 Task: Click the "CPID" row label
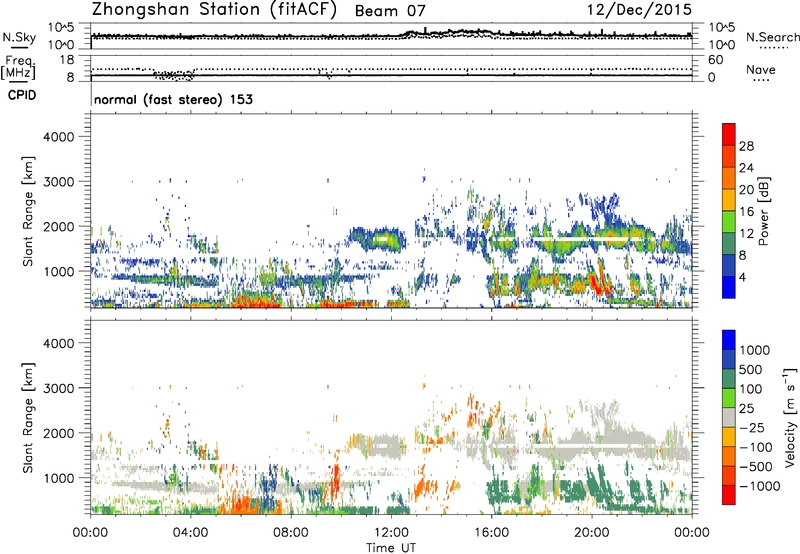point(22,95)
